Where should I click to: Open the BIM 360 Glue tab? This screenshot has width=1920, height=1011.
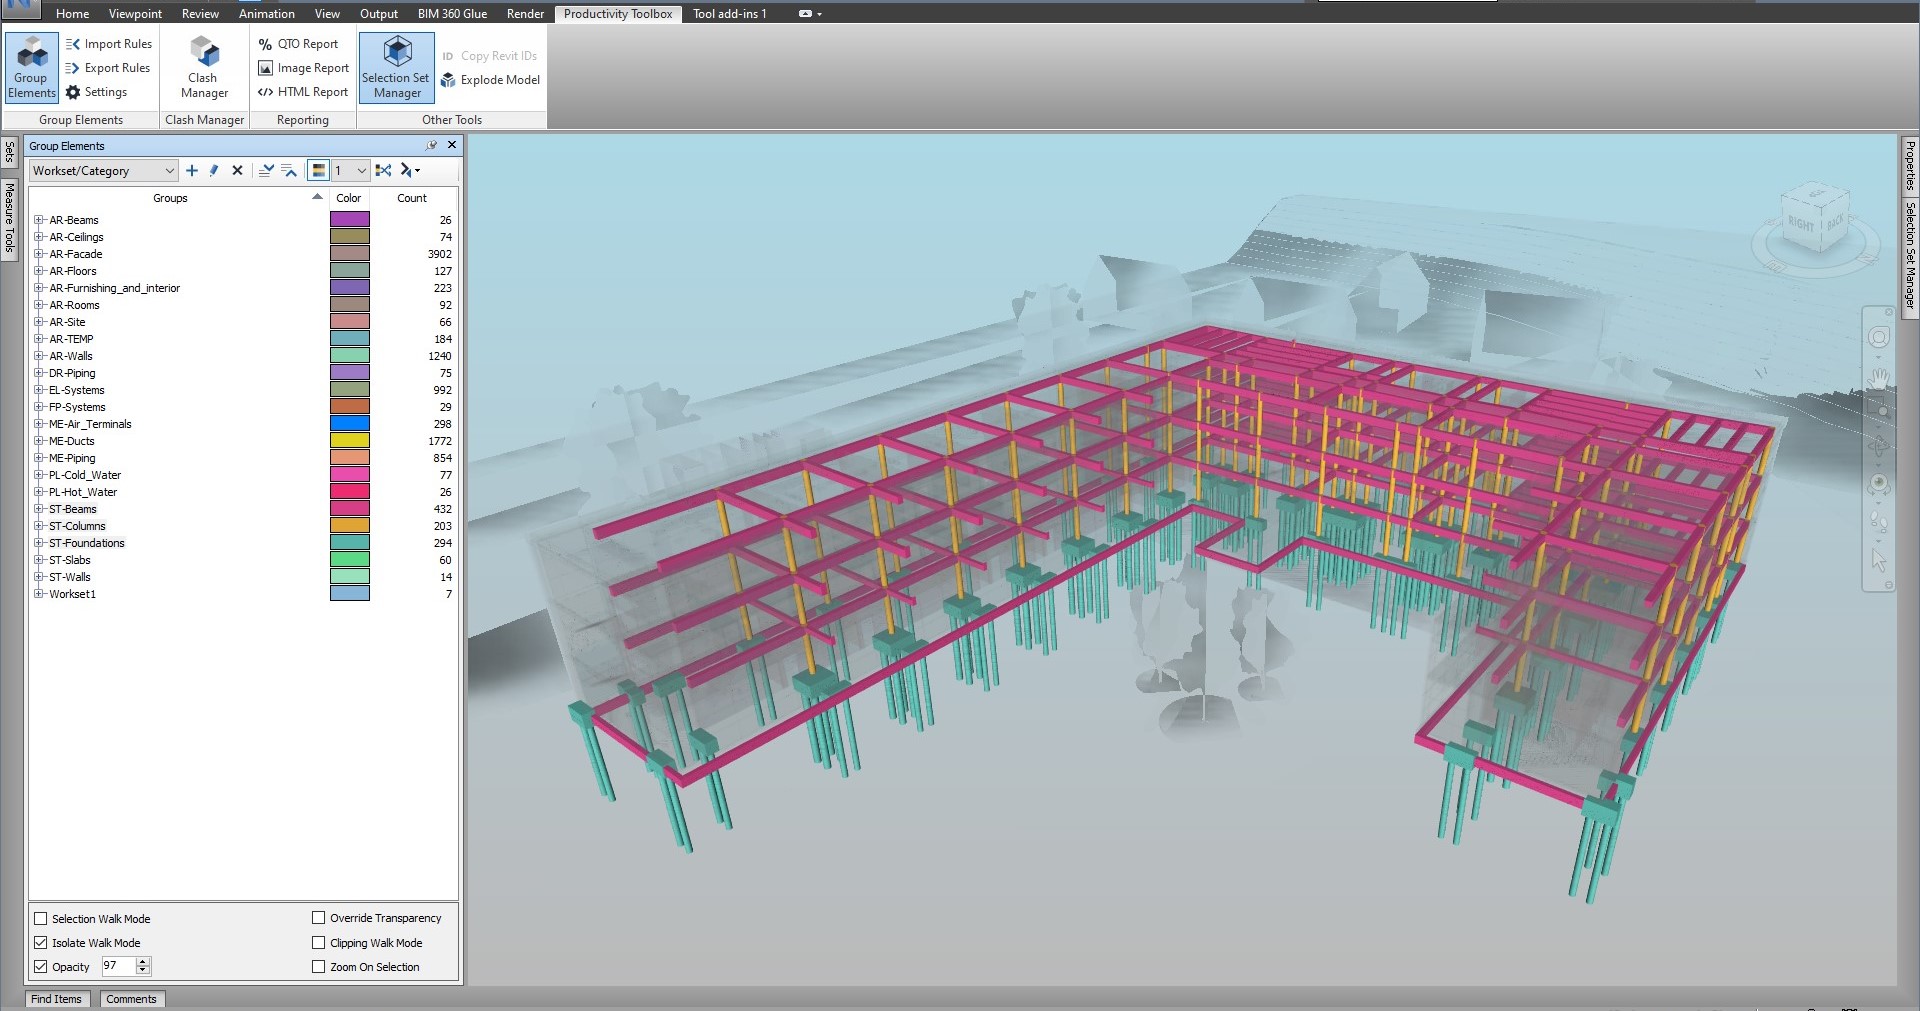pos(452,14)
